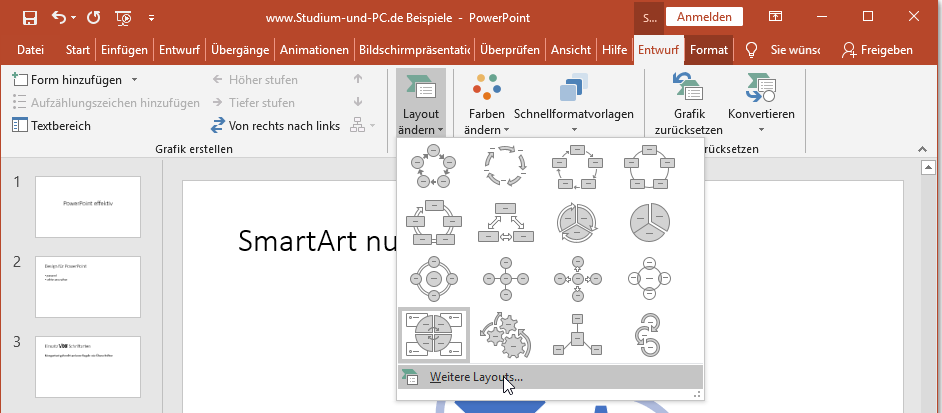Switch to the Start tab
The height and width of the screenshot is (413, 942).
click(x=77, y=50)
